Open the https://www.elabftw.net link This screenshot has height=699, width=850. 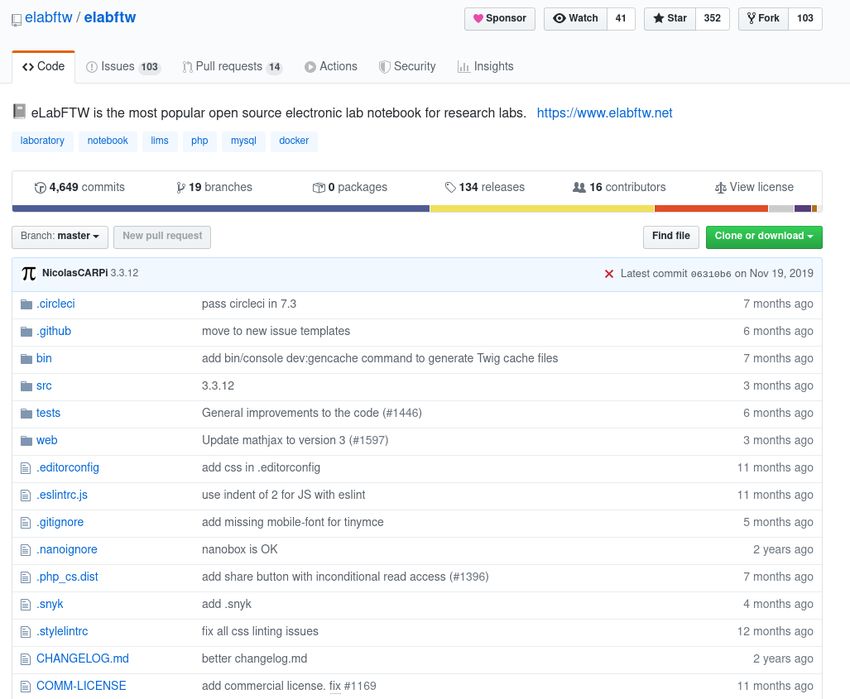tap(604, 113)
